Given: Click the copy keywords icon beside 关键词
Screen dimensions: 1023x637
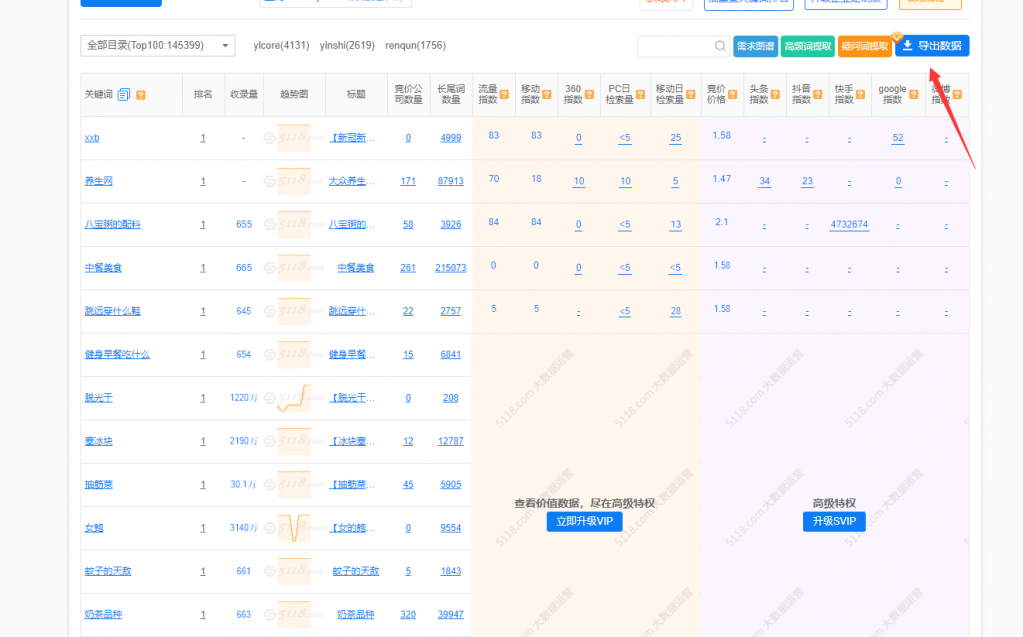Looking at the screenshot, I should click(124, 95).
